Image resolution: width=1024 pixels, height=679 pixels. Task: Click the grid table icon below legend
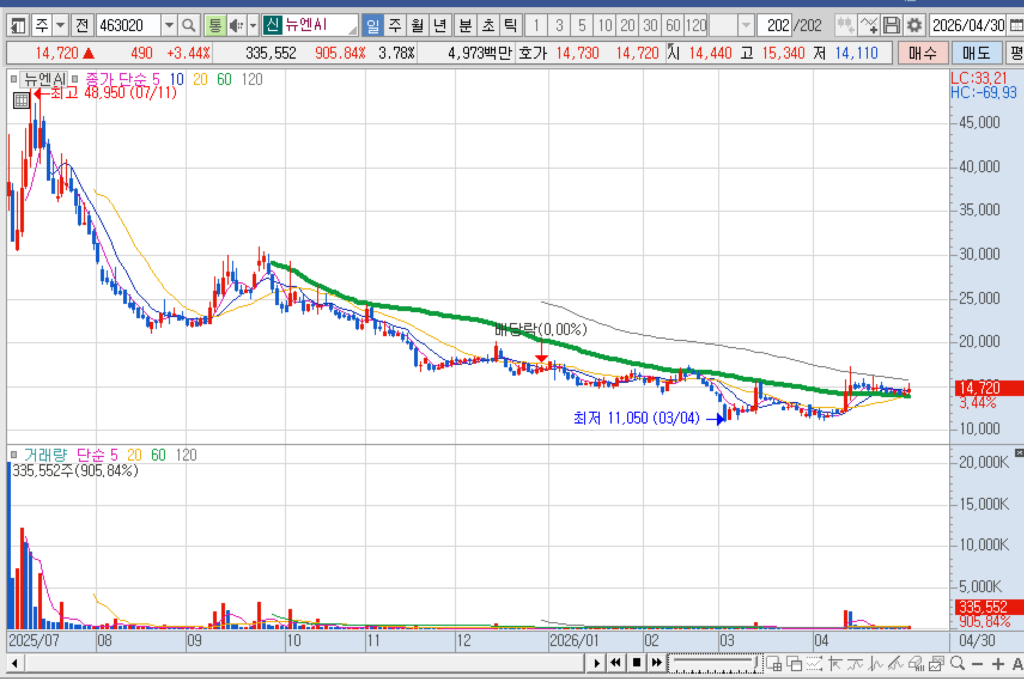click(x=21, y=100)
